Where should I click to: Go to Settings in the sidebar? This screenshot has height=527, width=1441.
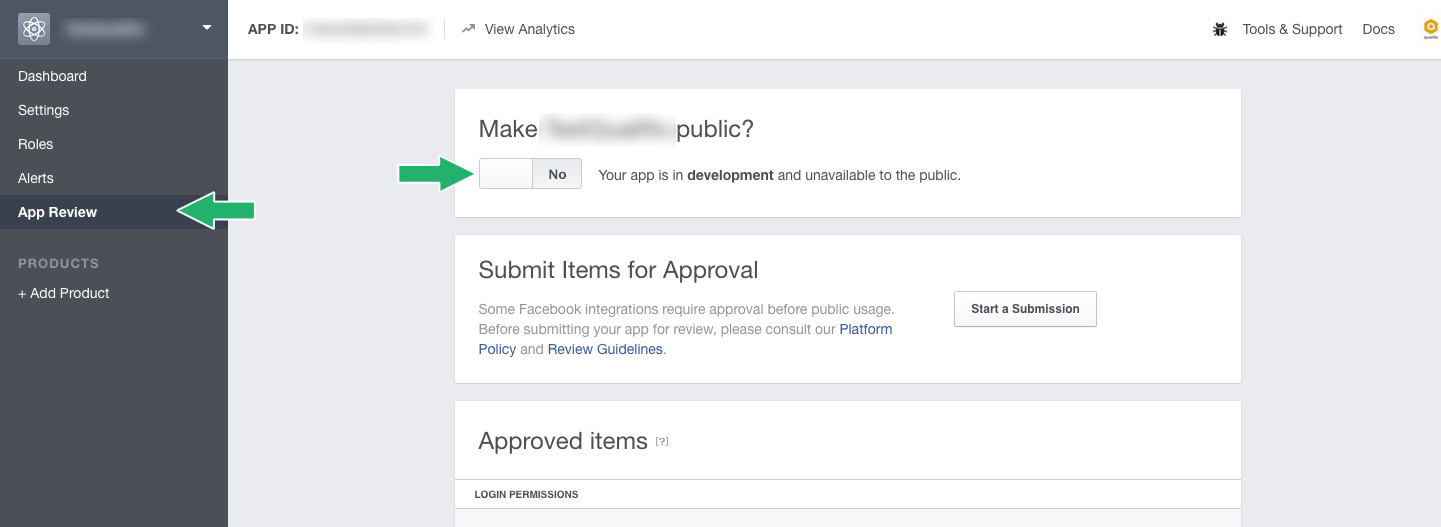(x=43, y=110)
